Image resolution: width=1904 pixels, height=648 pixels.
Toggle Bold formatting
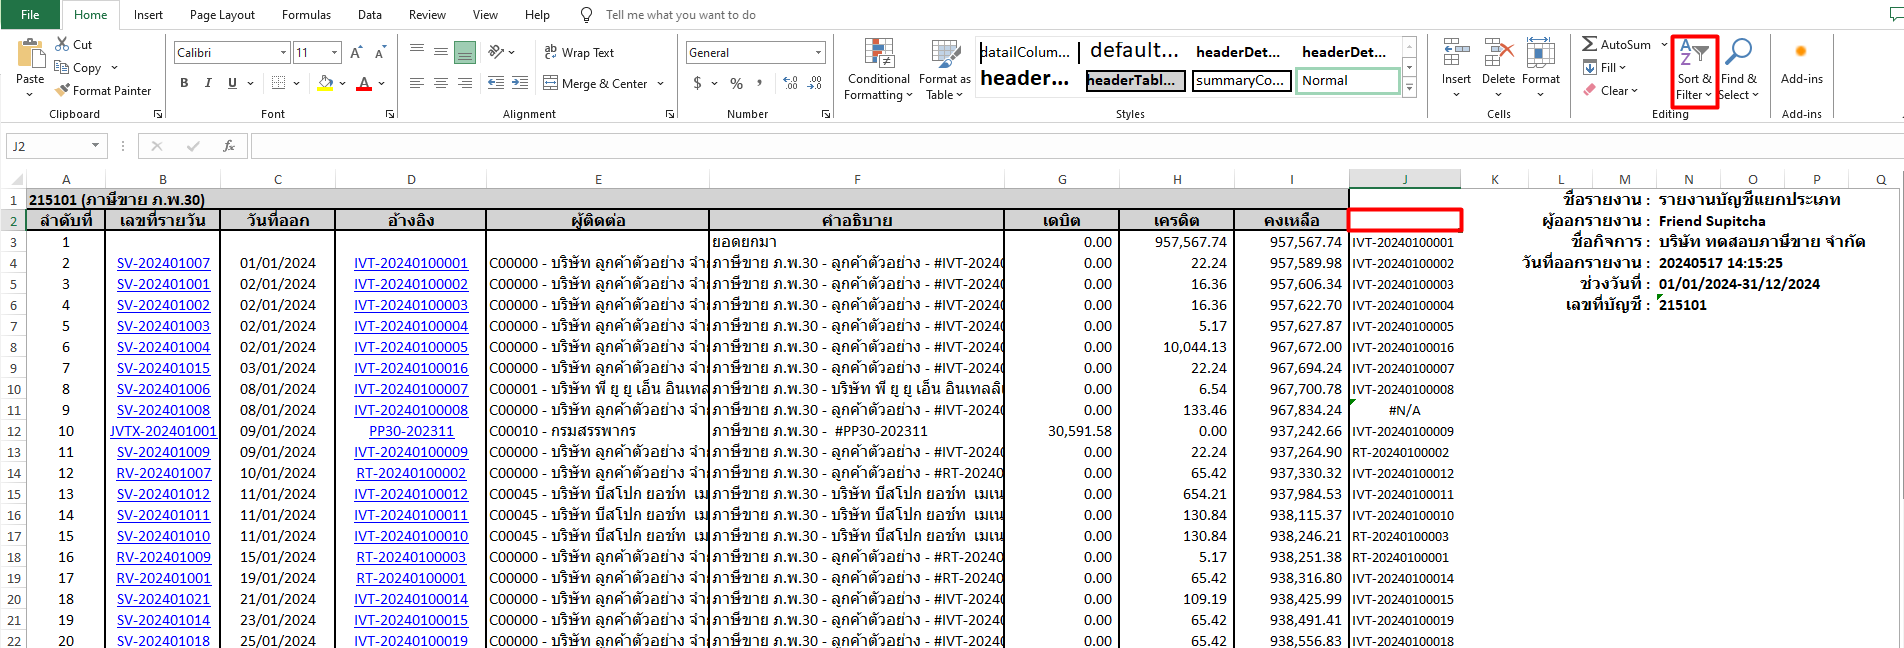184,83
